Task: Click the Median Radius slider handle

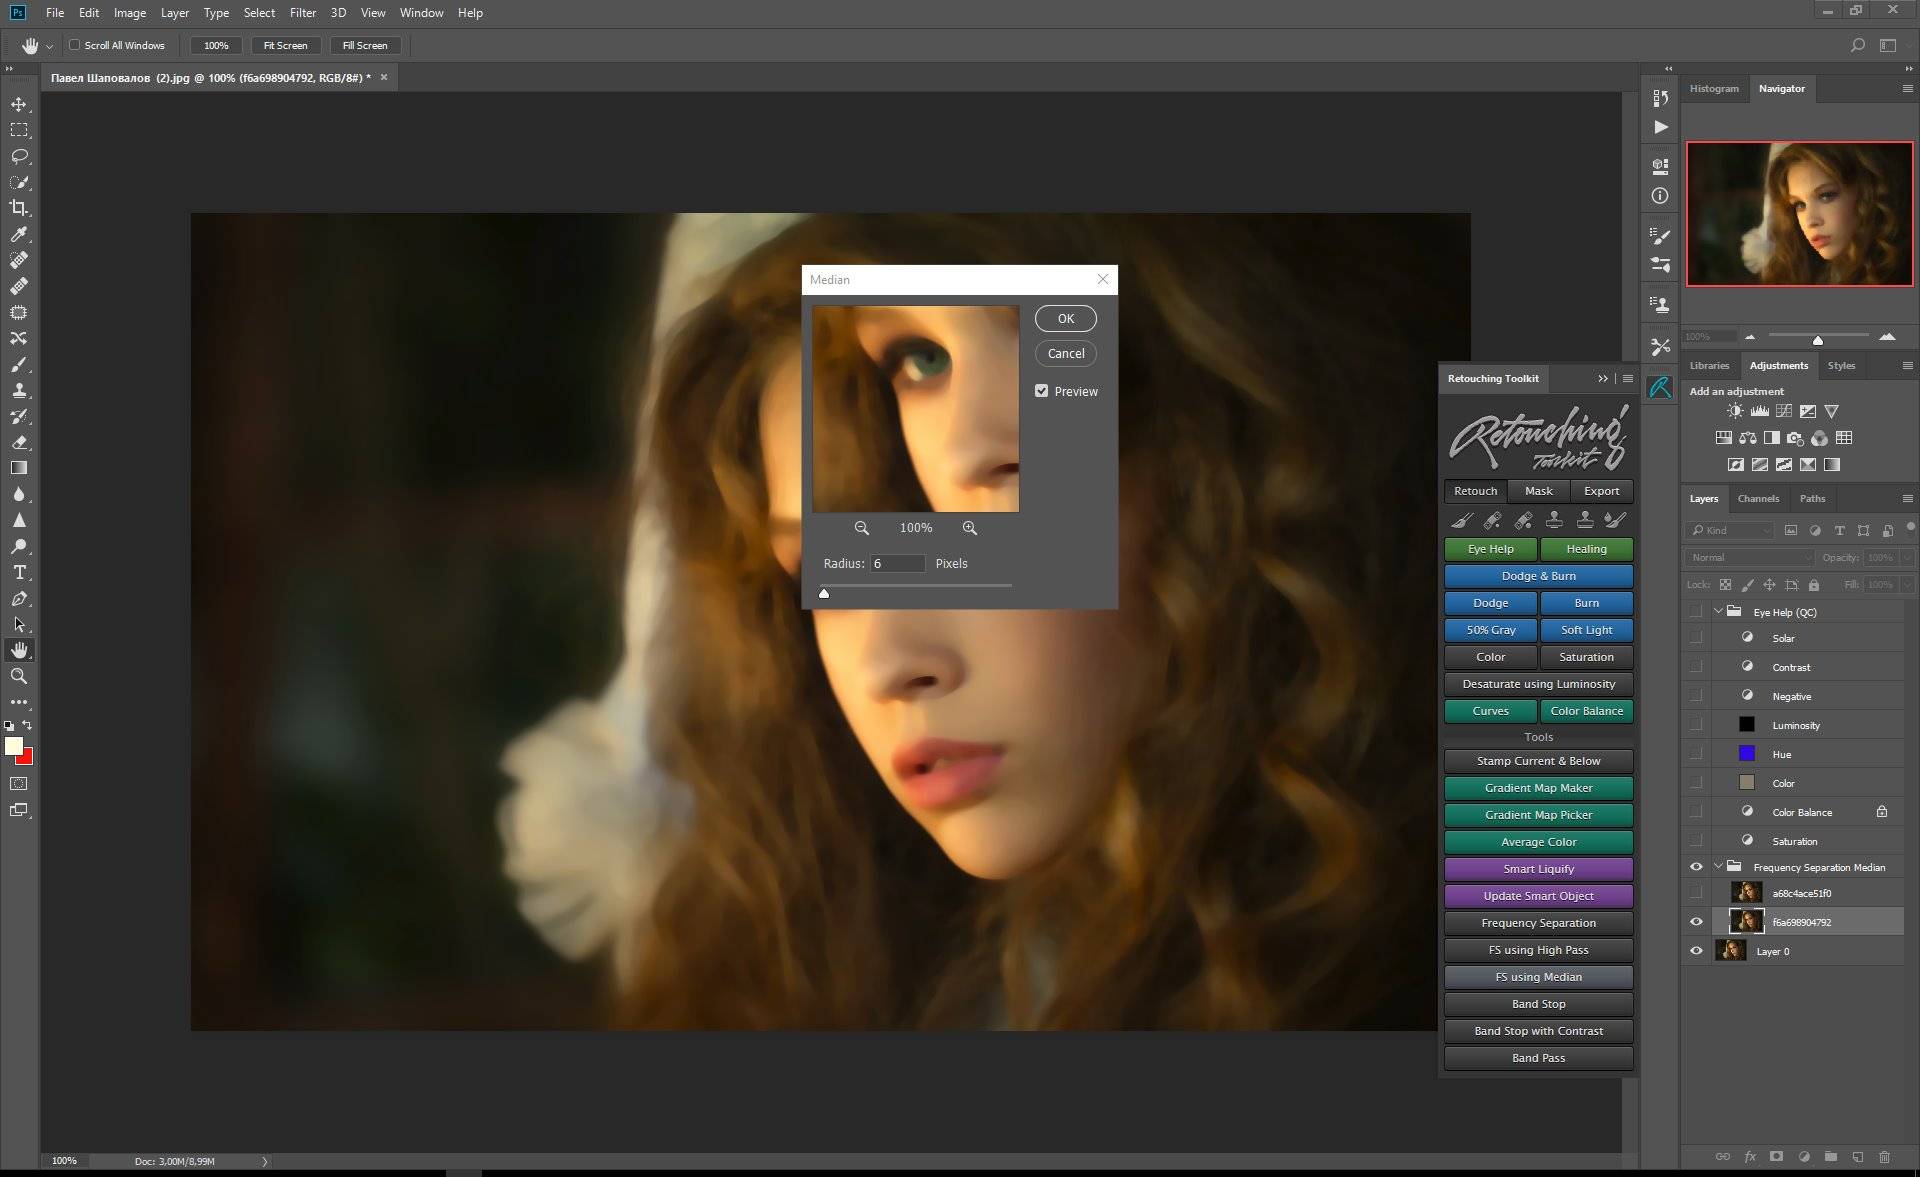Action: 824,593
